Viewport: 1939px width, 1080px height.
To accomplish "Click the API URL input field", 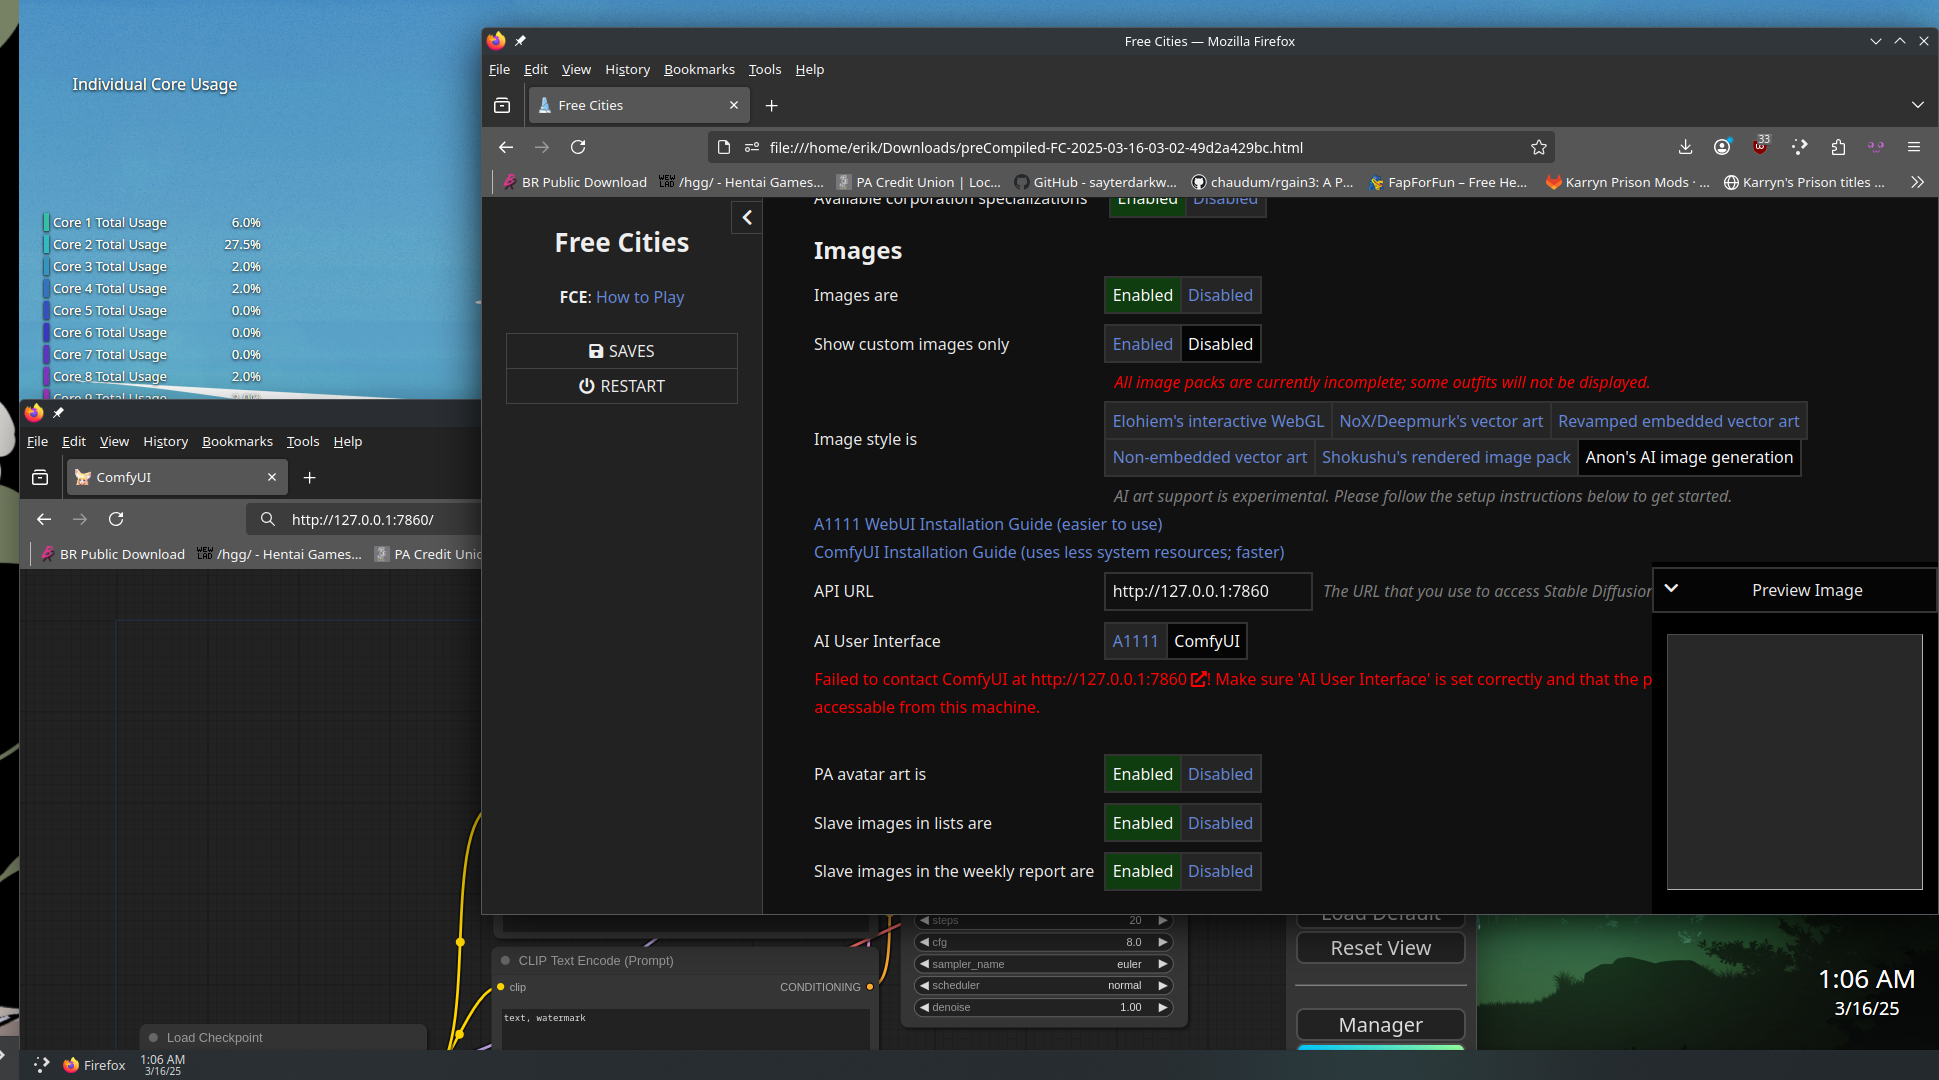I will (1207, 591).
